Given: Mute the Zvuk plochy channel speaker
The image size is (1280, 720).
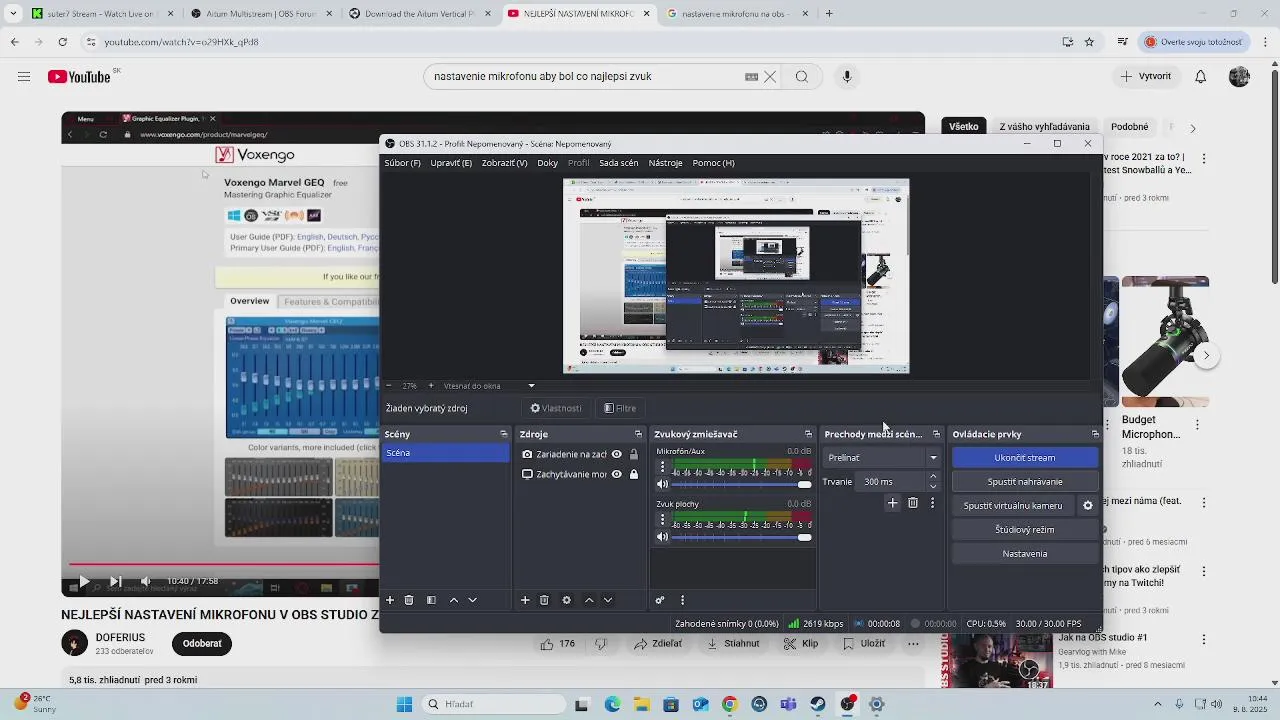Looking at the screenshot, I should coord(662,537).
